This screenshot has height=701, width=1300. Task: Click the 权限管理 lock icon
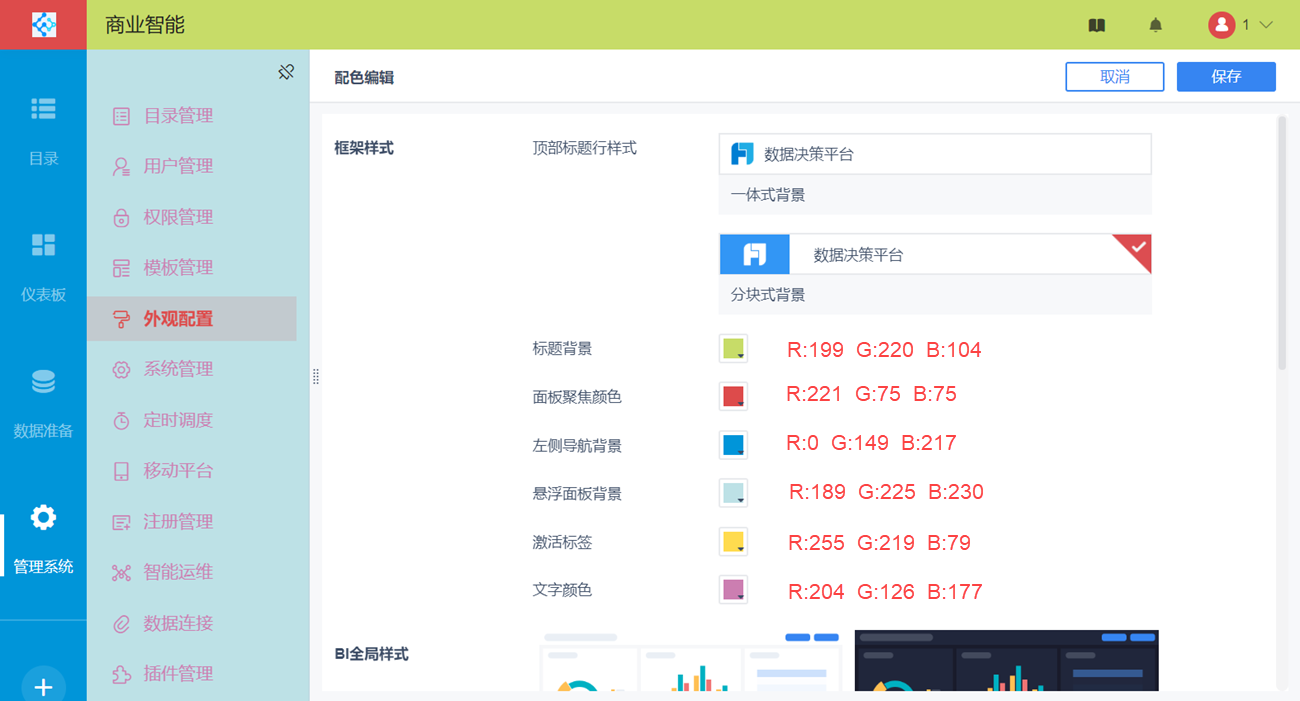click(121, 218)
